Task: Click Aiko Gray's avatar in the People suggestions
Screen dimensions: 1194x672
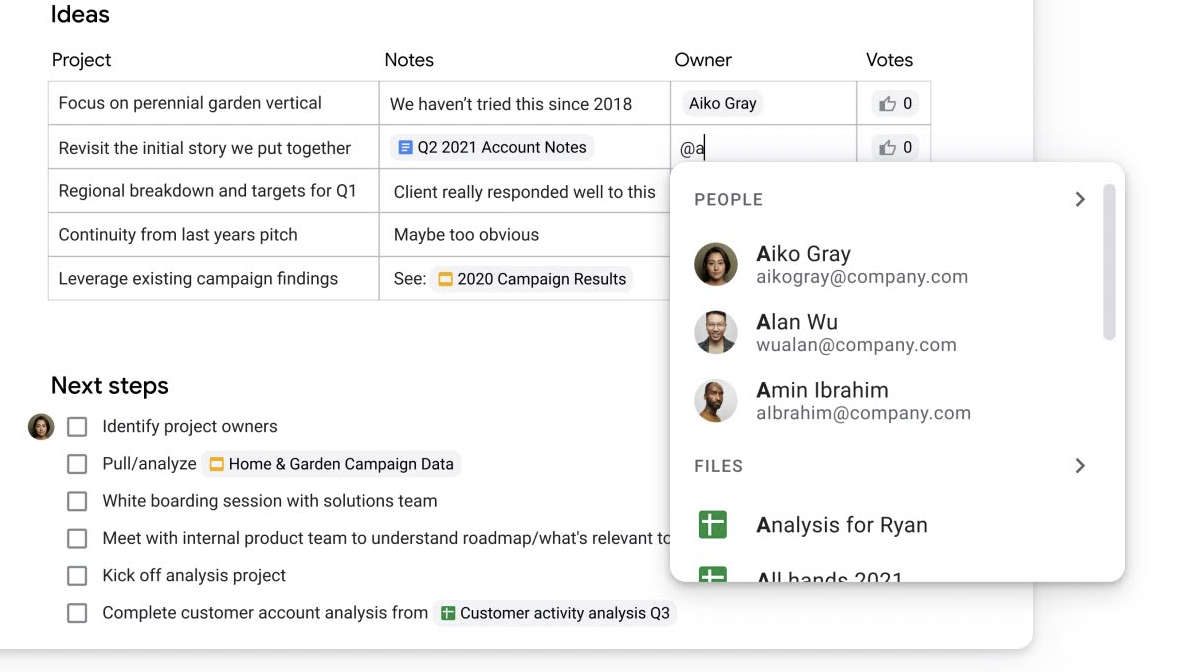Action: click(x=716, y=264)
